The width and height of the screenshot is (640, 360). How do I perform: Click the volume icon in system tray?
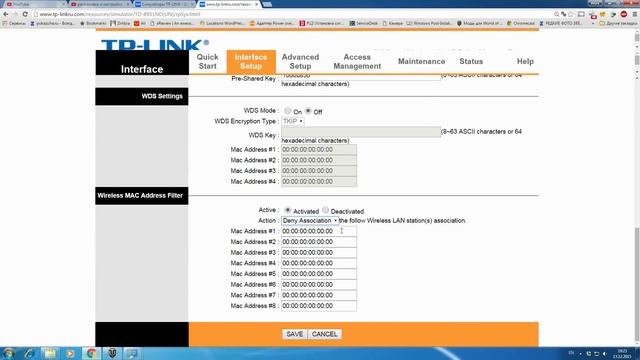click(x=604, y=354)
